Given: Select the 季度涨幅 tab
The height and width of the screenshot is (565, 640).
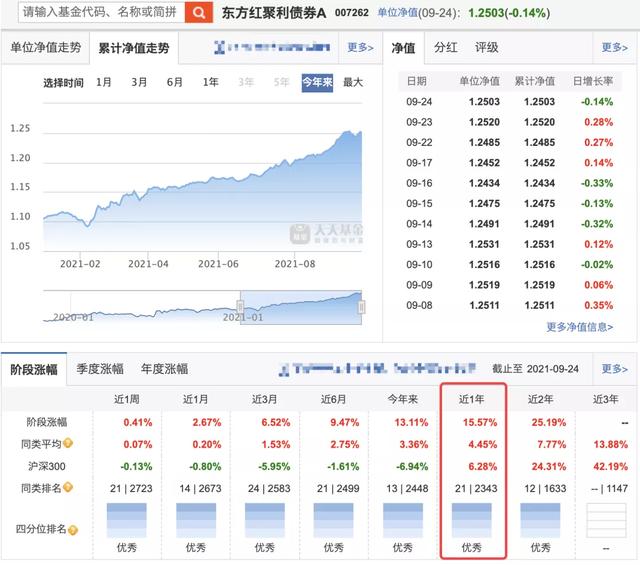Looking at the screenshot, I should click(x=100, y=369).
